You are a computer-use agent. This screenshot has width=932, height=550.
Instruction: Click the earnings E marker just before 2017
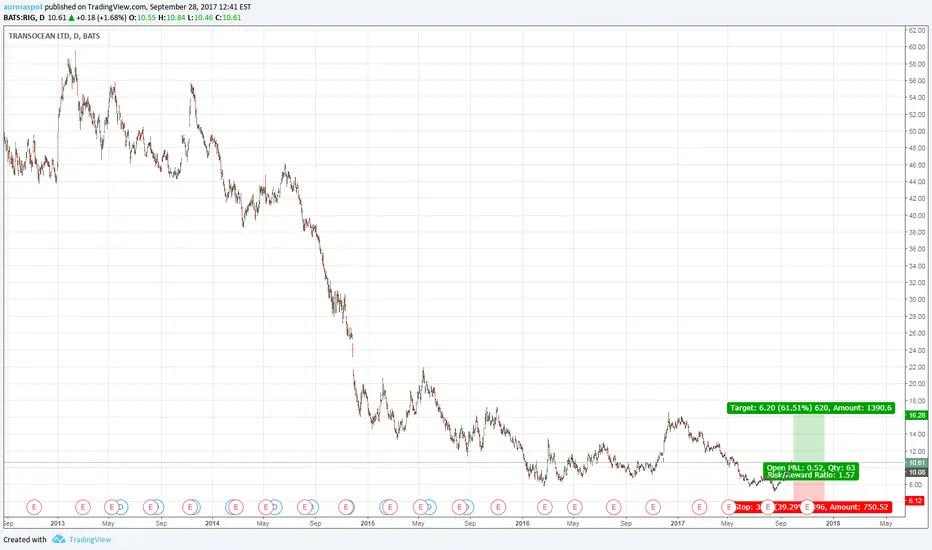[x=653, y=507]
